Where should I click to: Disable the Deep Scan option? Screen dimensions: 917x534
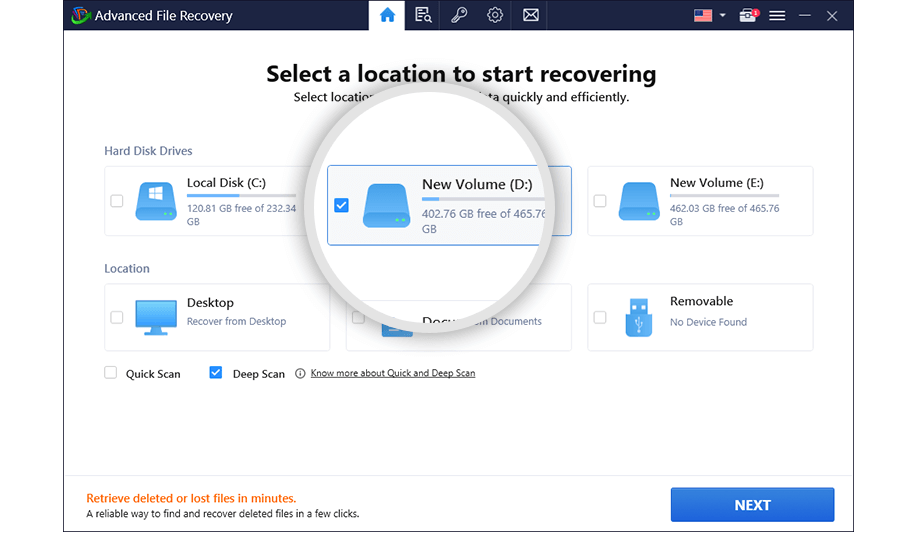216,373
